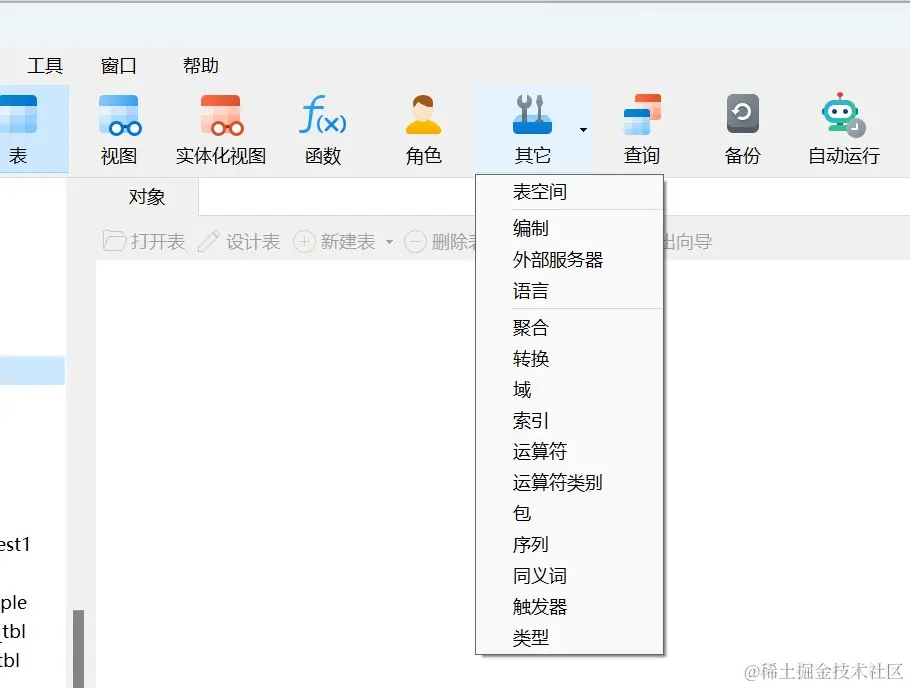Switch to the 对象 tab
This screenshot has height=688, width=910.
pyautogui.click(x=147, y=197)
